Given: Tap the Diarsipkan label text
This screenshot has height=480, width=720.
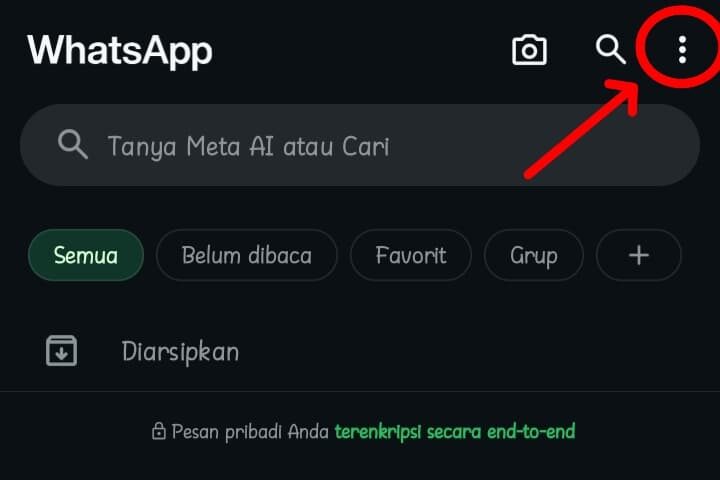Looking at the screenshot, I should coord(180,352).
